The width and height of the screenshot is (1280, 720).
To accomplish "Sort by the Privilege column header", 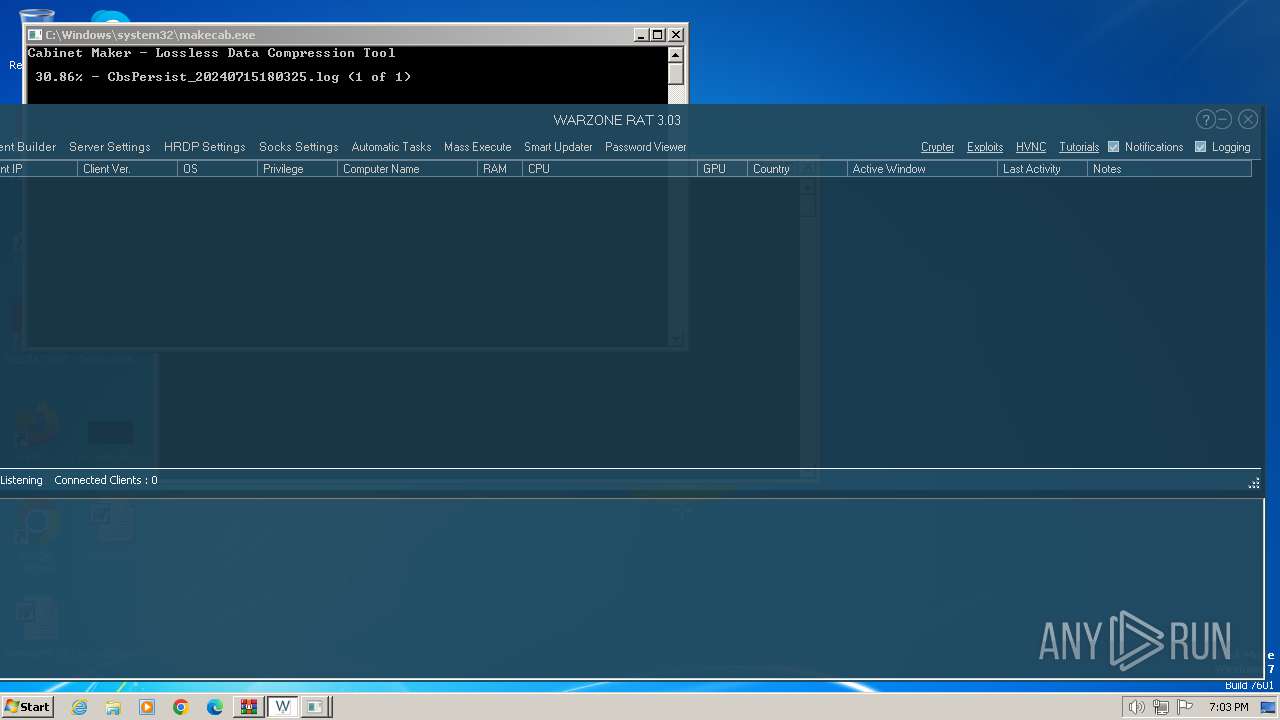I will [297, 169].
